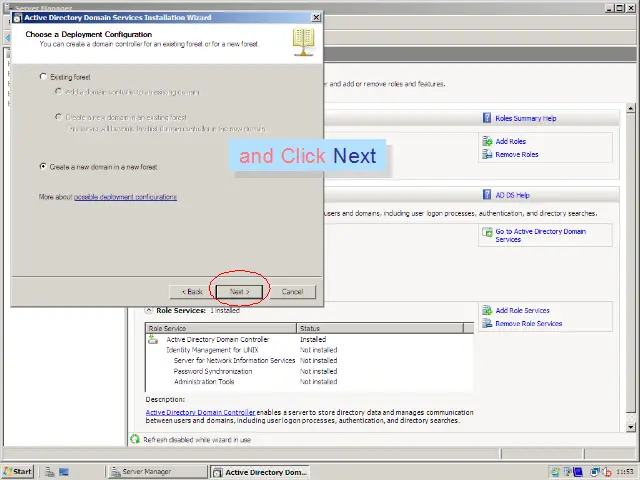This screenshot has height=480, width=640.
Task: Click the system tray clock
Action: tap(624, 472)
